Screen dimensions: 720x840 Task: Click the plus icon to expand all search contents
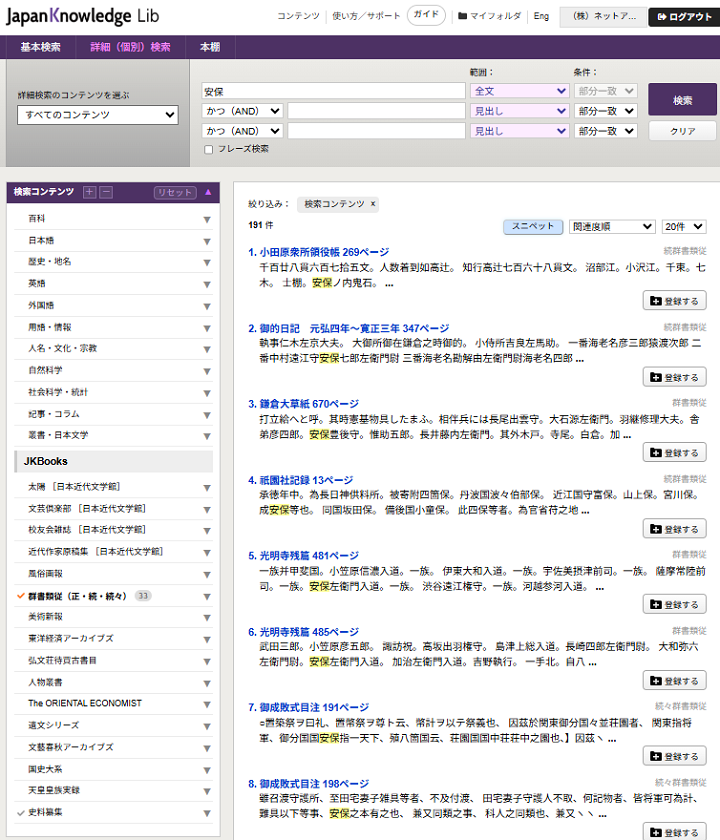90,192
